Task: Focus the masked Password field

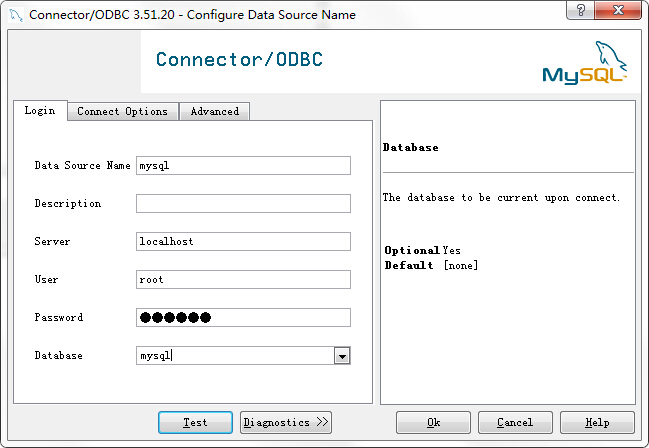Action: 243,317
